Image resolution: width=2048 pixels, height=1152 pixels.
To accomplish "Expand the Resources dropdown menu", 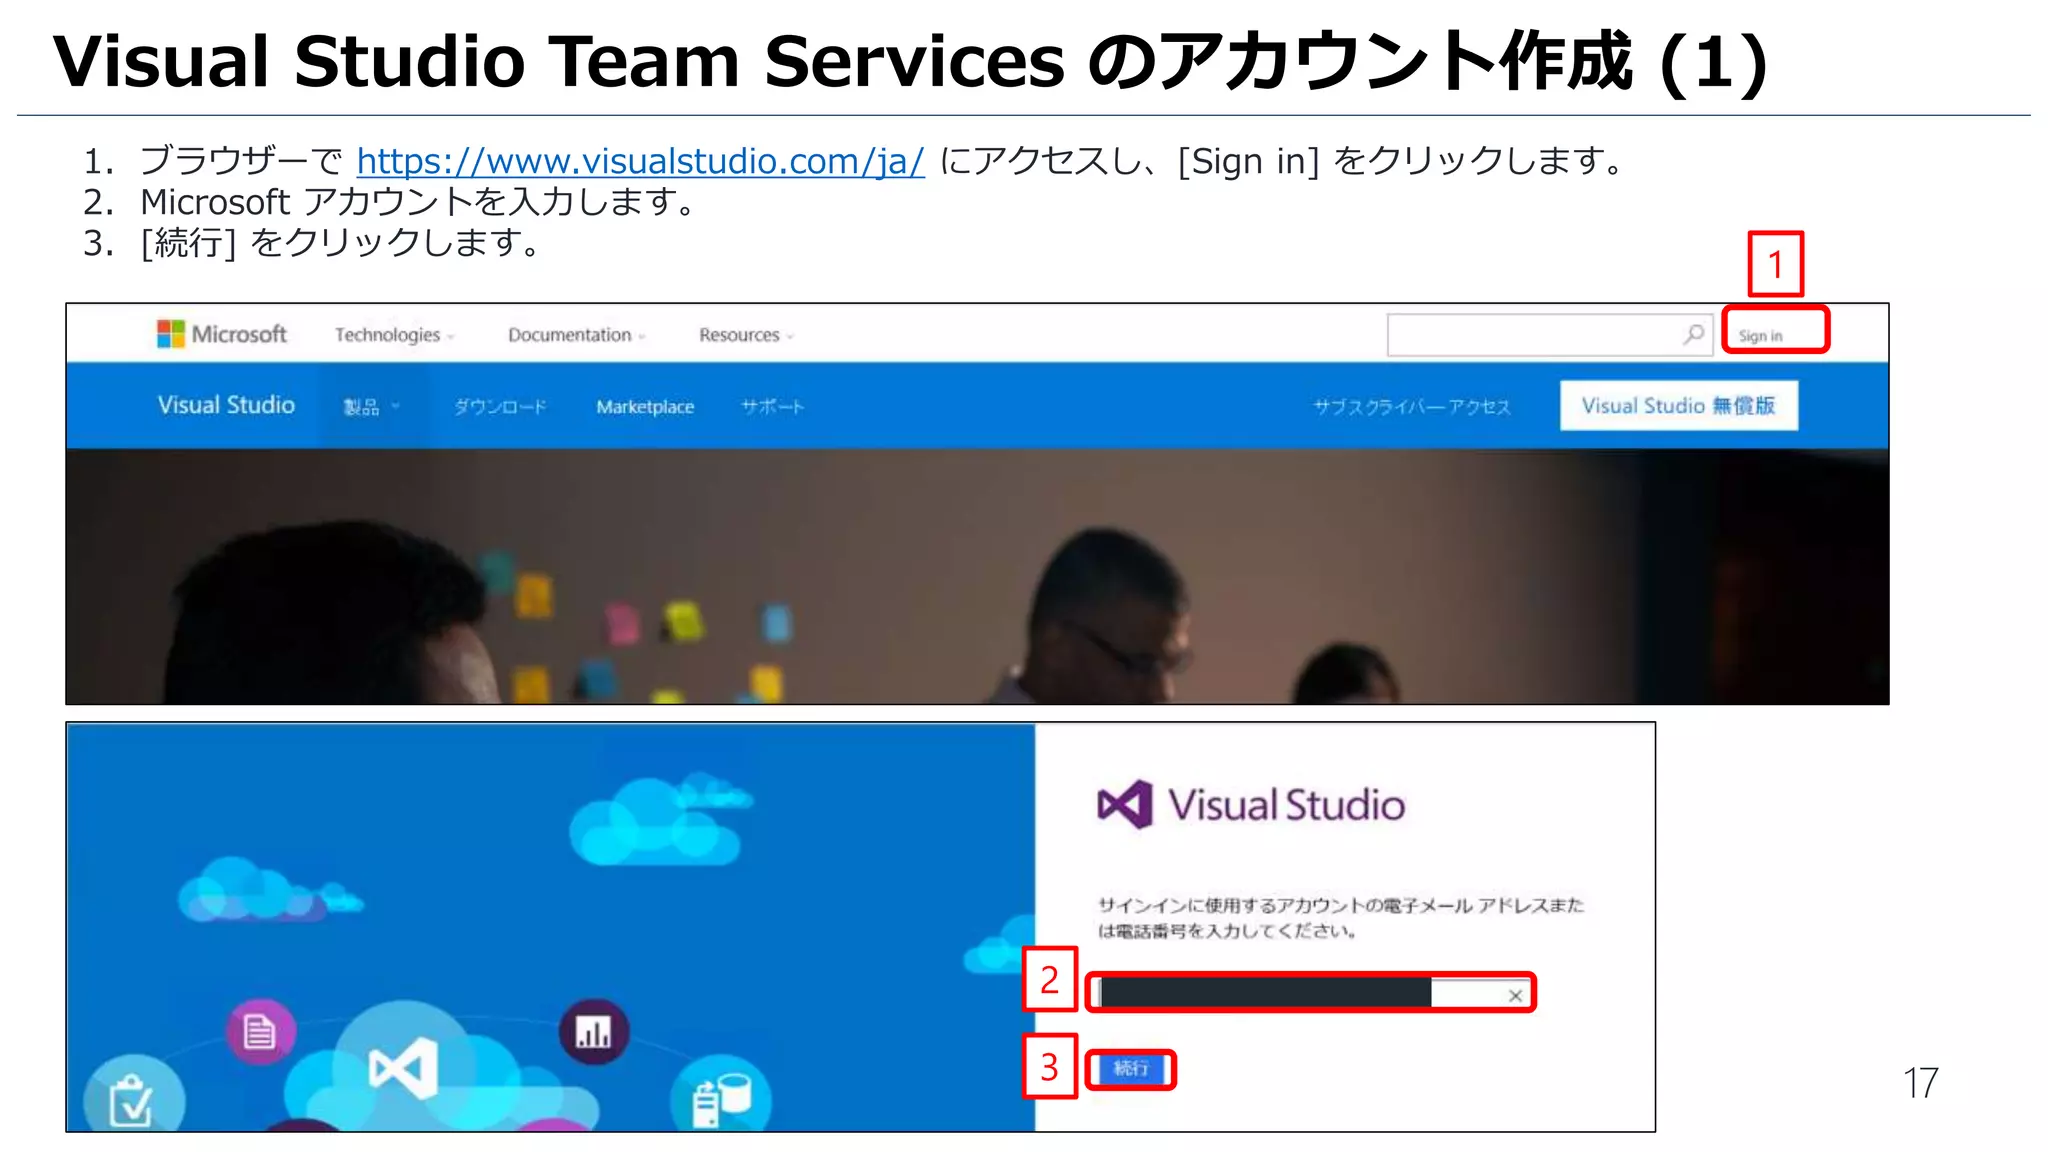I will click(746, 335).
